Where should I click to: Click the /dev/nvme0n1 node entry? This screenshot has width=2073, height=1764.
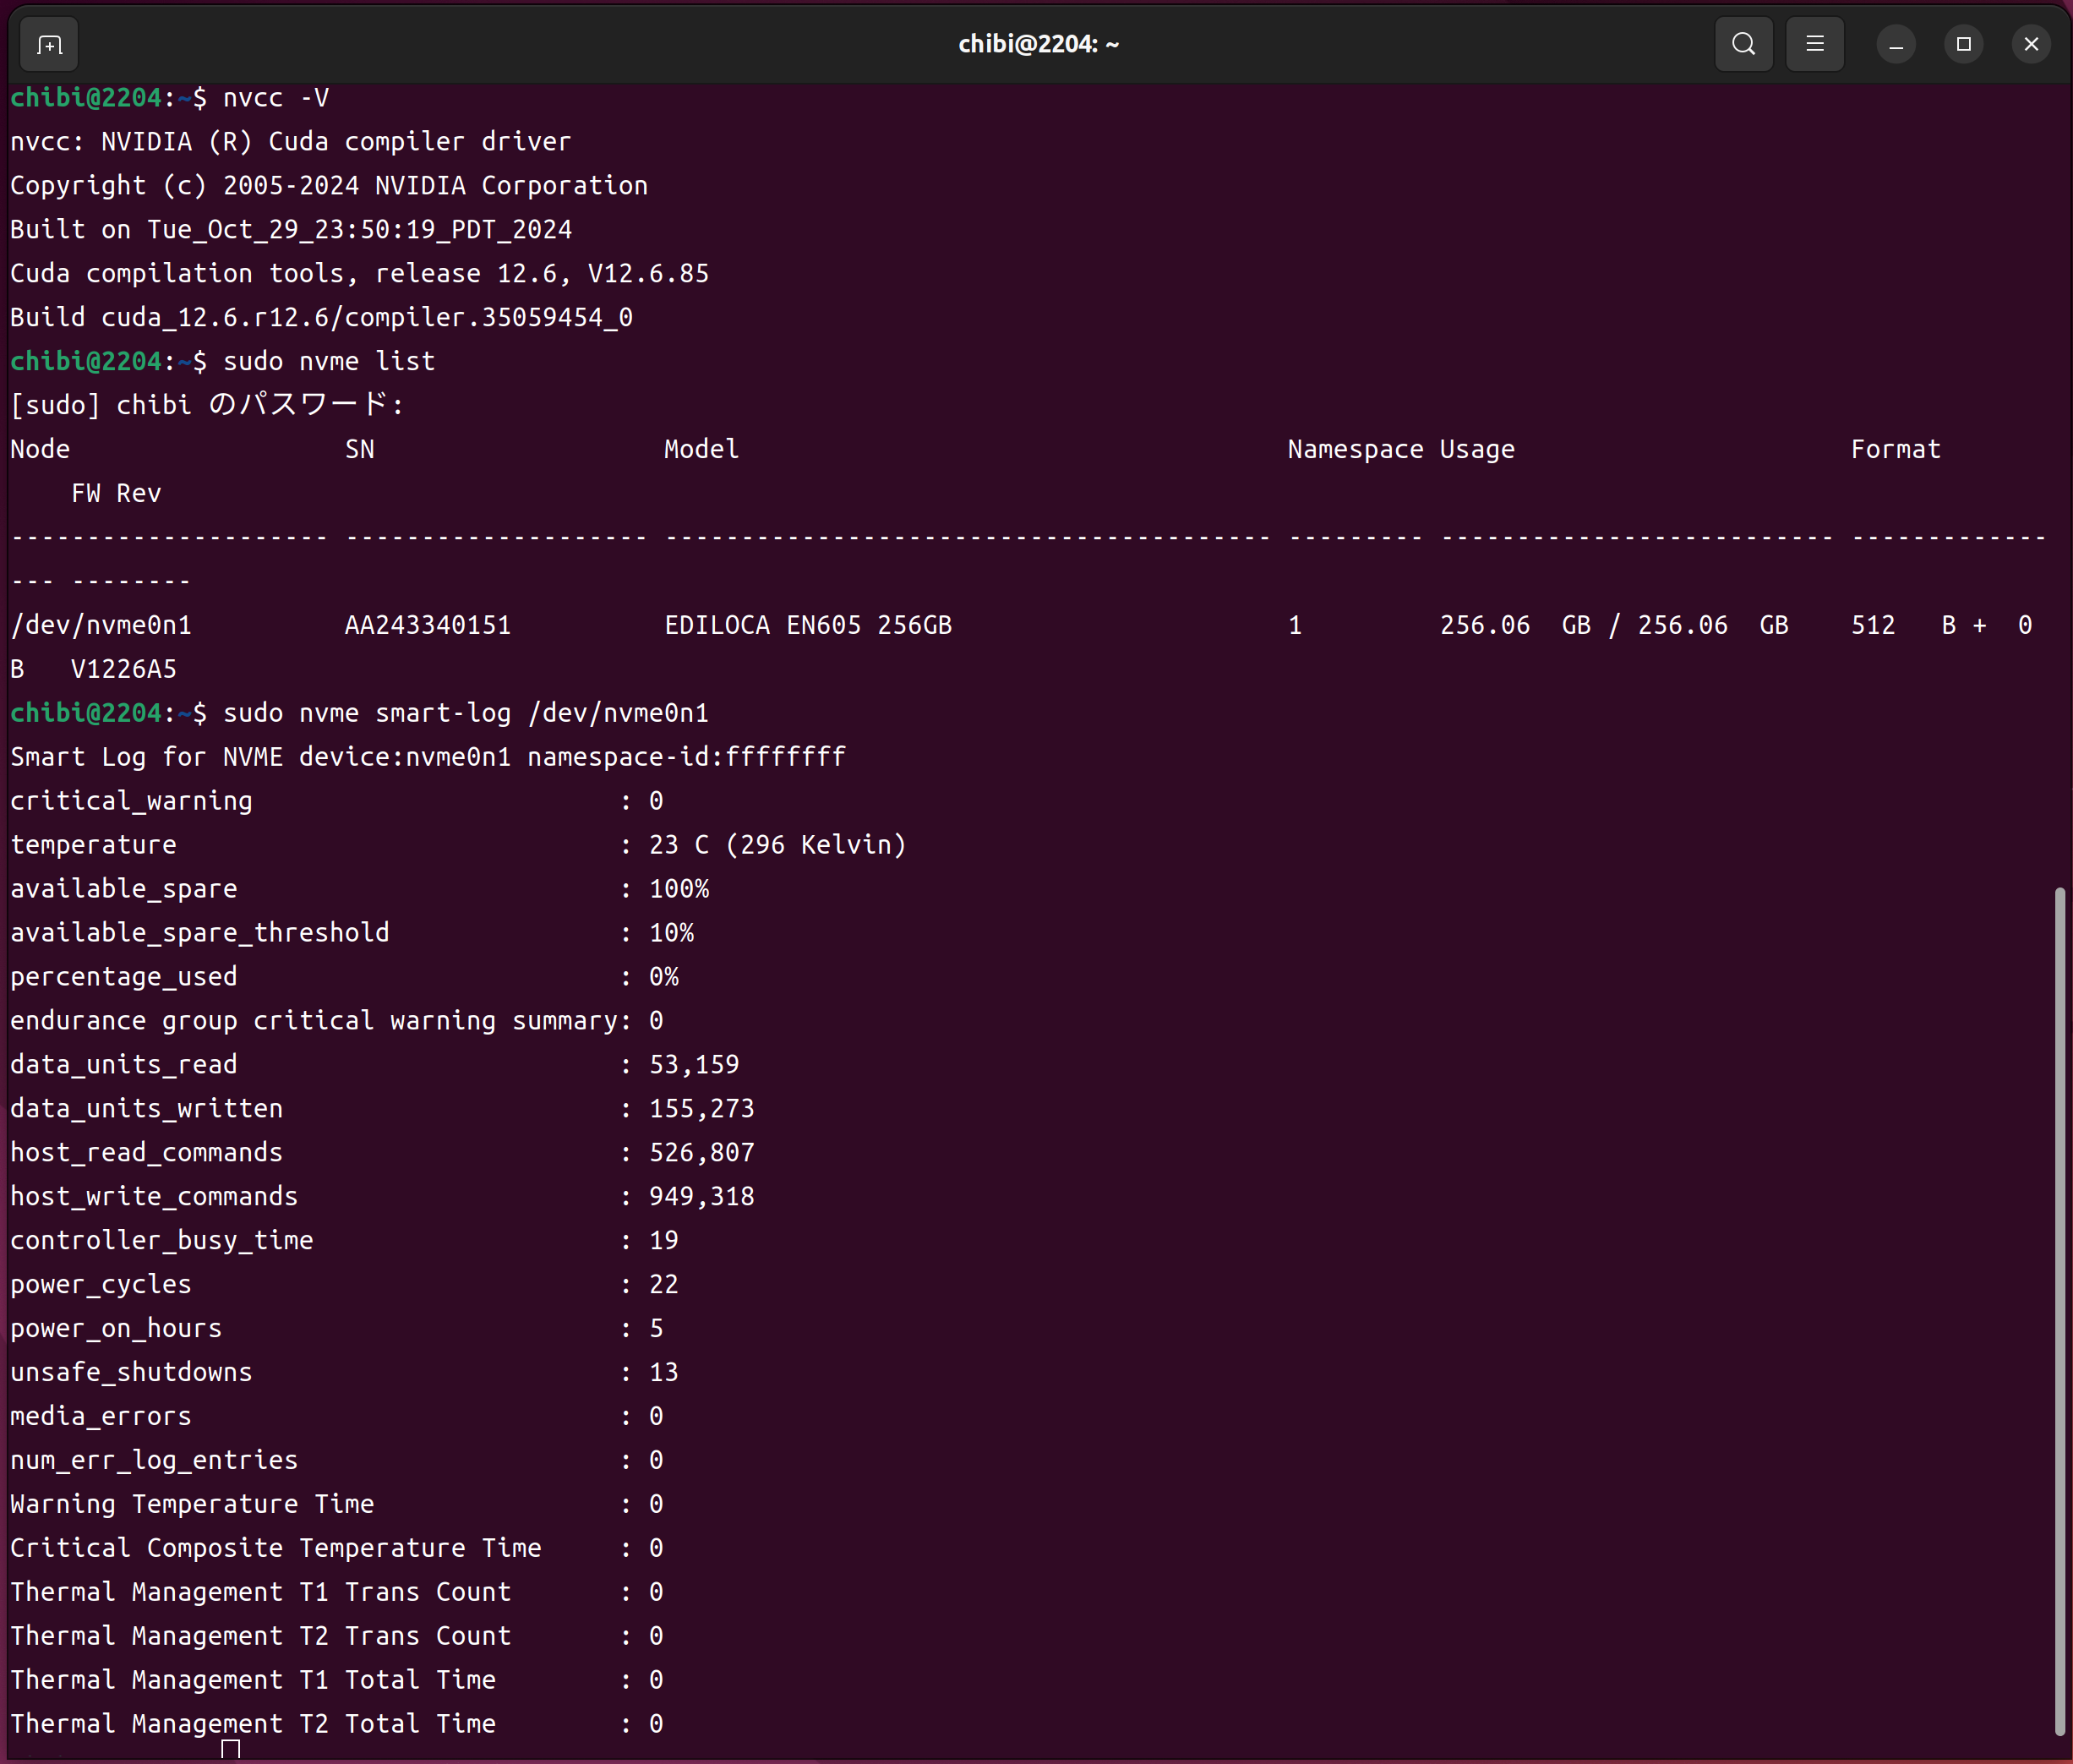click(x=100, y=625)
